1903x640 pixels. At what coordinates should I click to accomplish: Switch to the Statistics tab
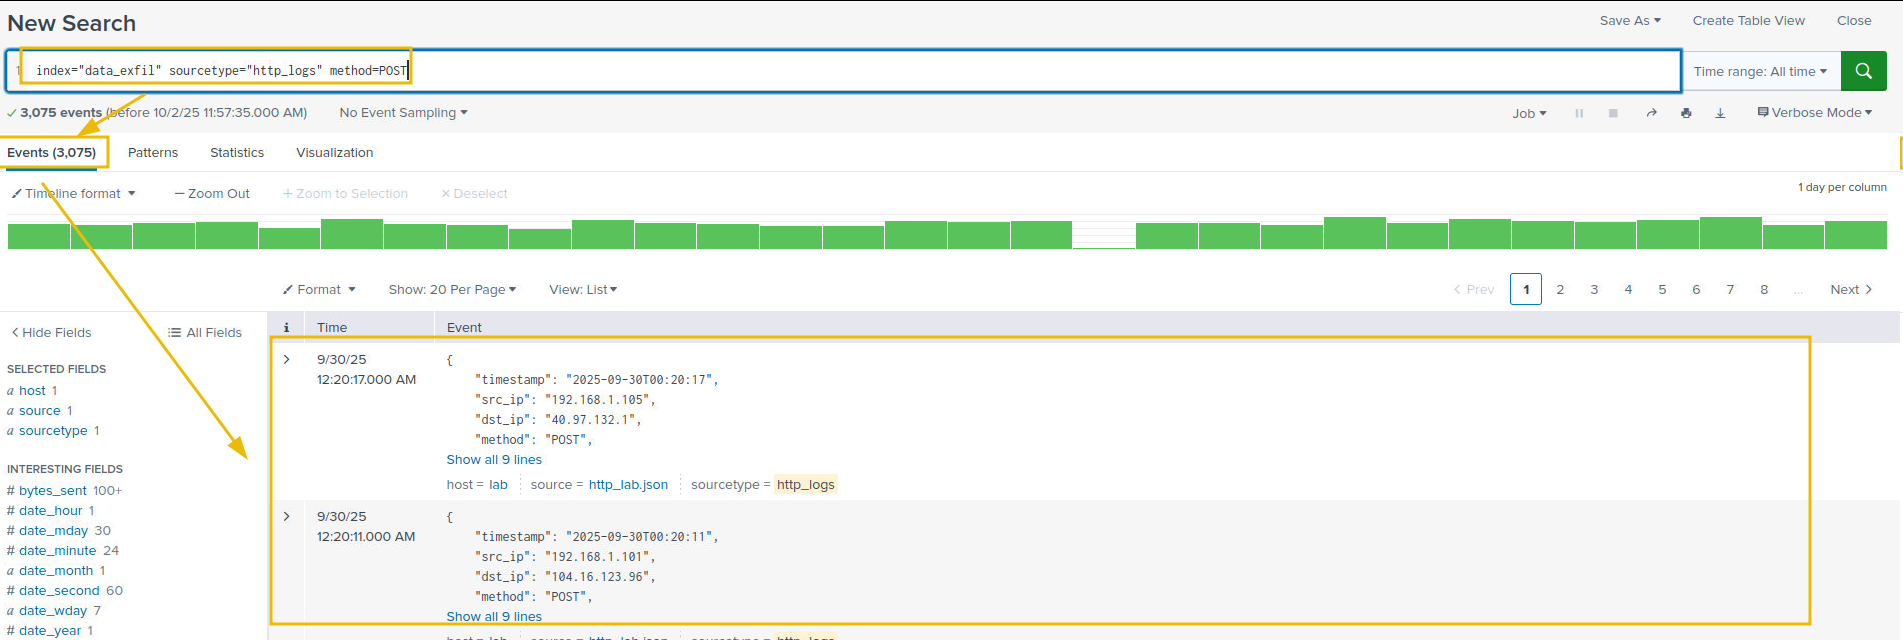(237, 152)
